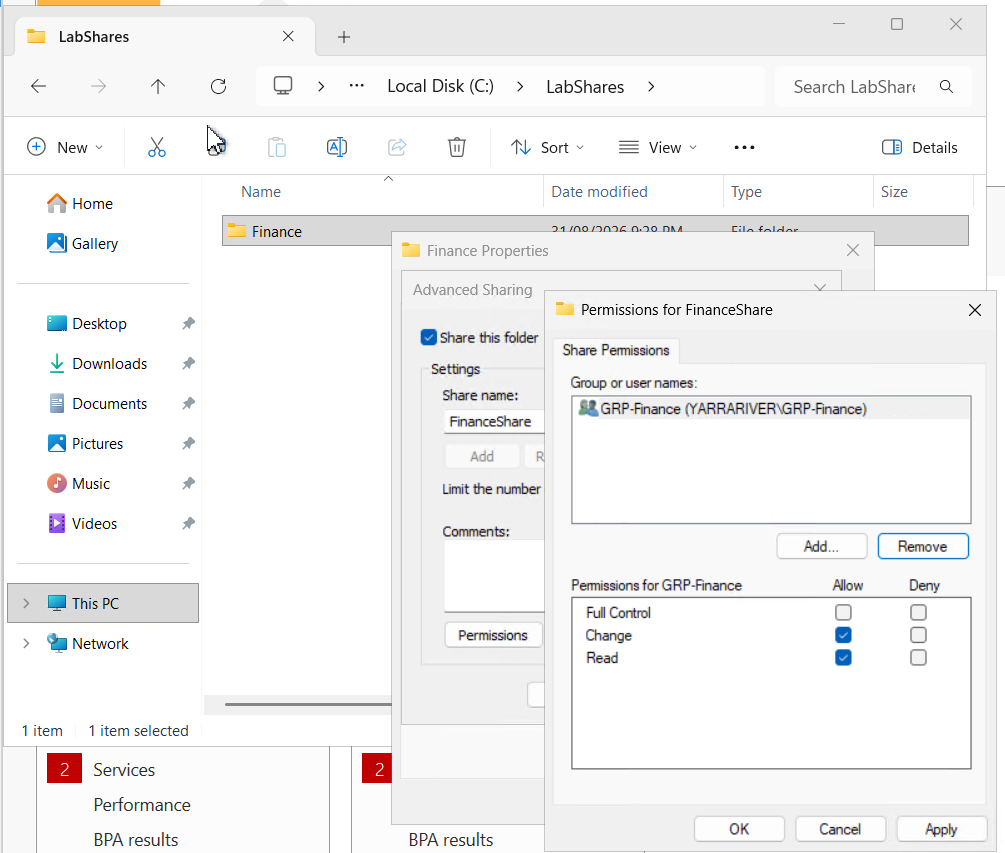Click the search magnifier icon
This screenshot has height=853, width=1005.
click(x=946, y=87)
